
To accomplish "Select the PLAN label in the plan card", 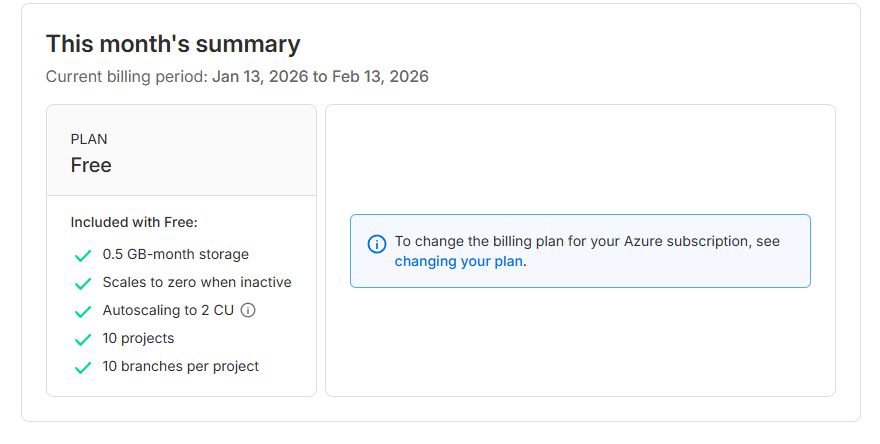I will coord(89,139).
